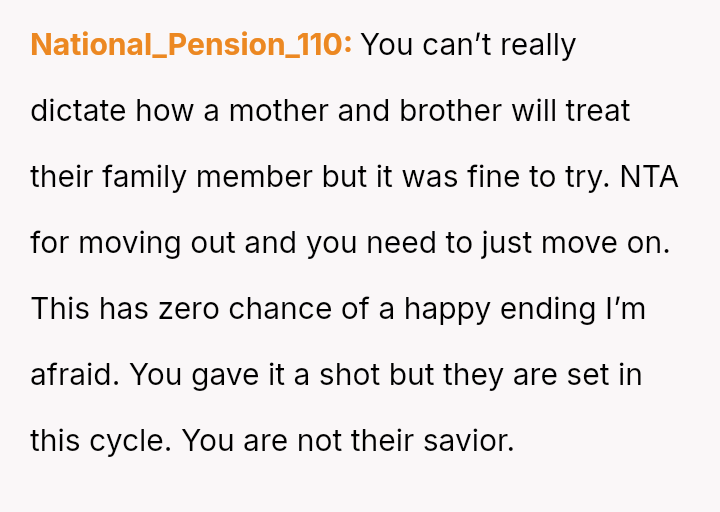Click the words "set in"

click(x=607, y=375)
